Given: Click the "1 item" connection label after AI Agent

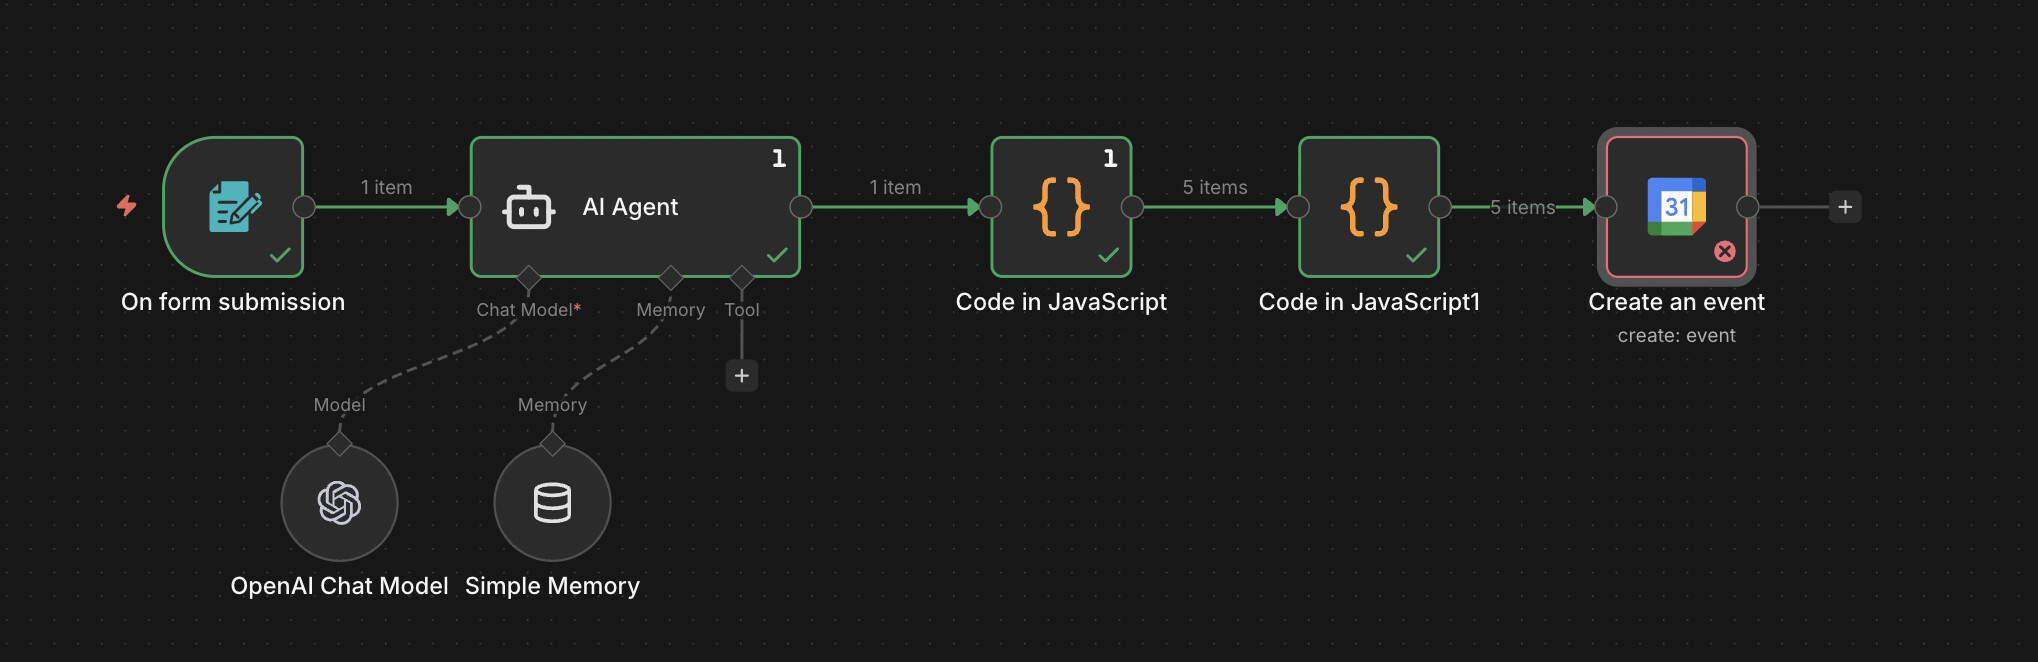Looking at the screenshot, I should 895,187.
